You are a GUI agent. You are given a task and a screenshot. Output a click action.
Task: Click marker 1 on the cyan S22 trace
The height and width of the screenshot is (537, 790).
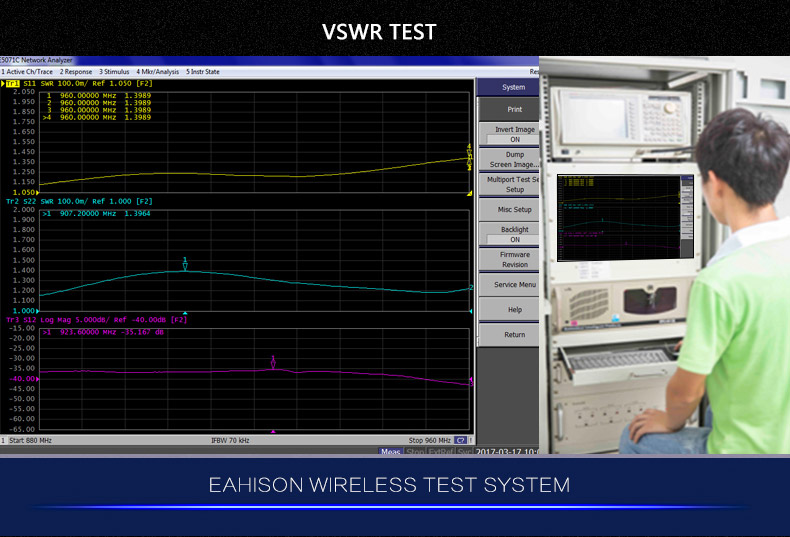coord(185,266)
